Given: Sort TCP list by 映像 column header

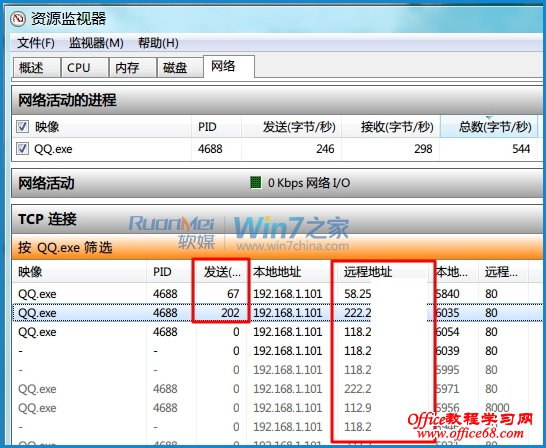Looking at the screenshot, I should tap(79, 272).
